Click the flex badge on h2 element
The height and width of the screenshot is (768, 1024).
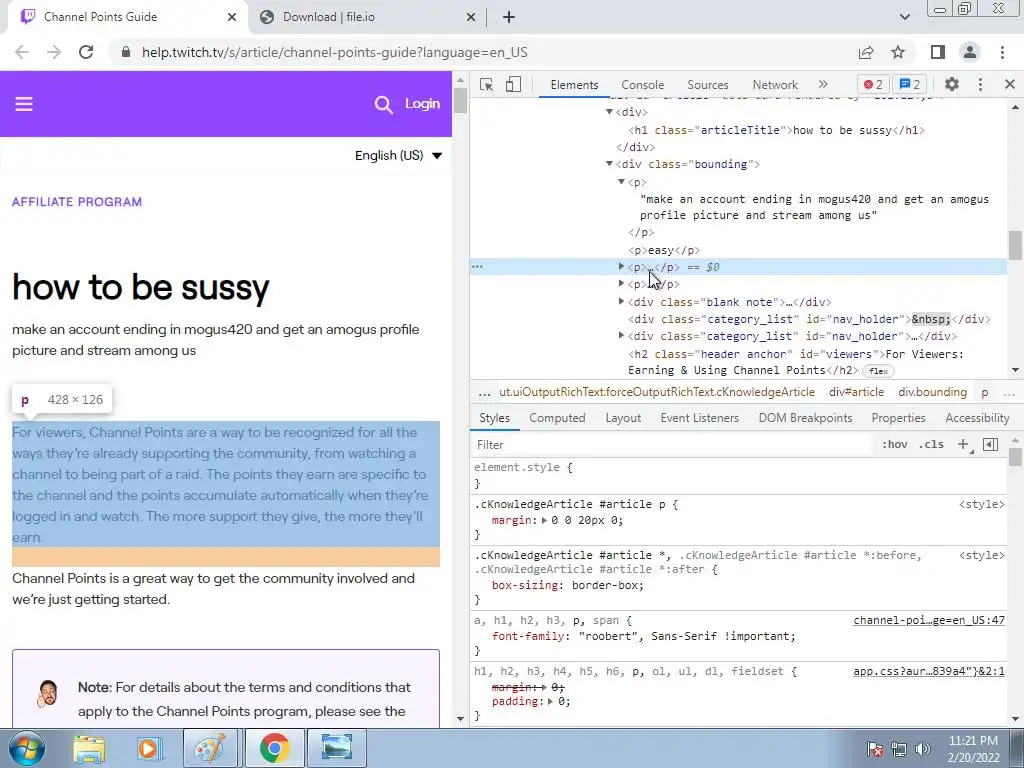pyautogui.click(x=878, y=371)
